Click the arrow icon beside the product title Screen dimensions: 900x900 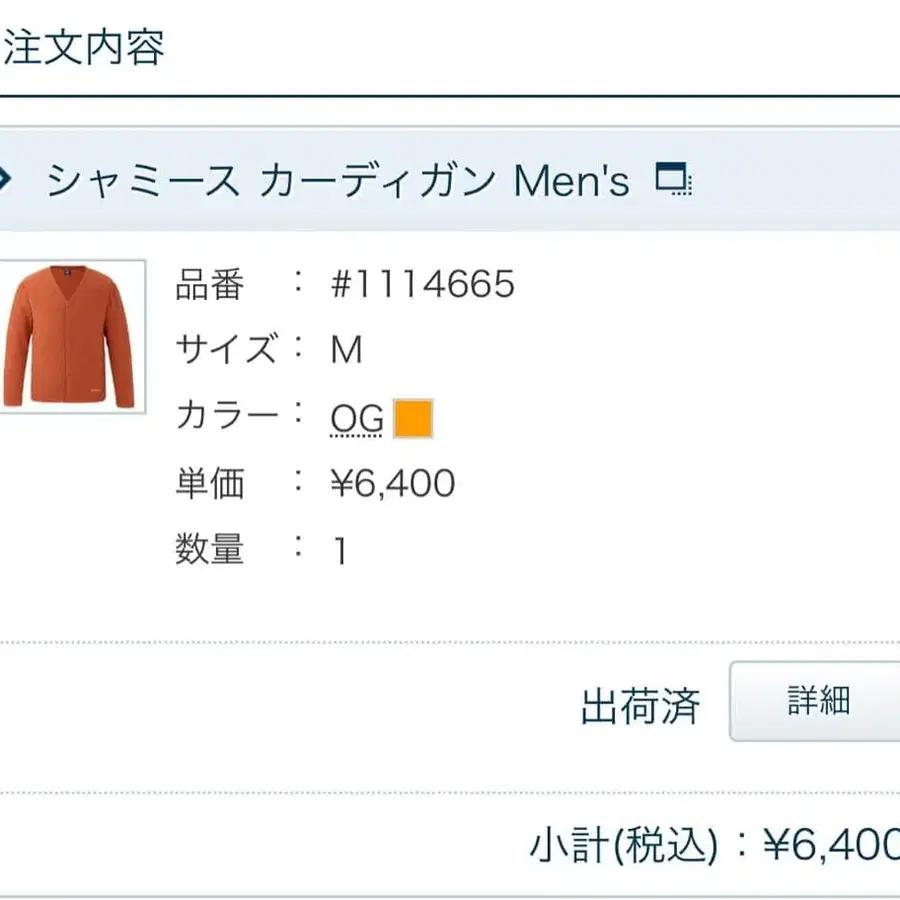point(5,181)
